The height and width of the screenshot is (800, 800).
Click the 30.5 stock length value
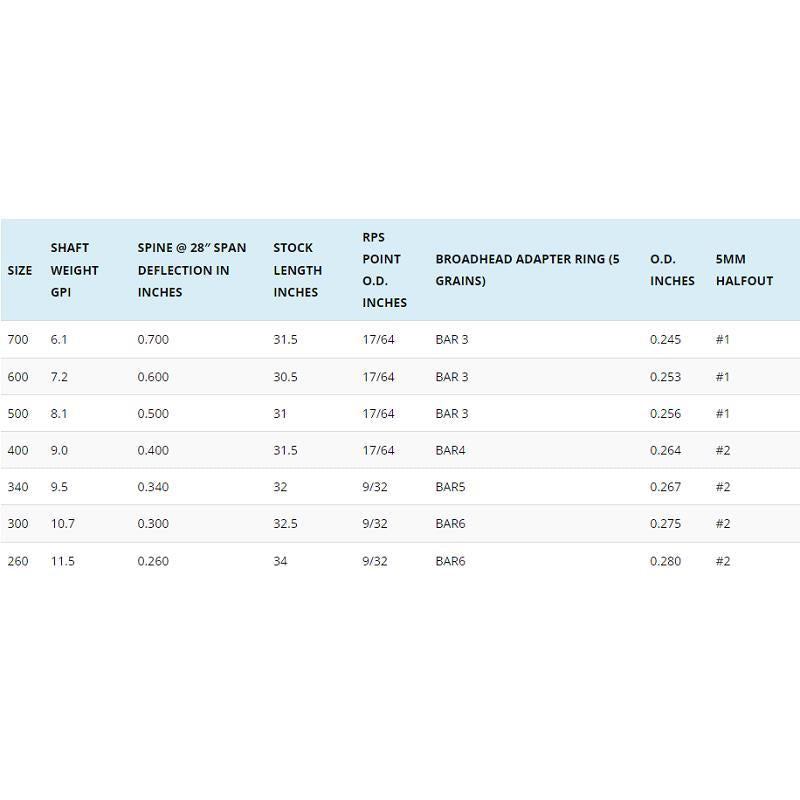[285, 377]
